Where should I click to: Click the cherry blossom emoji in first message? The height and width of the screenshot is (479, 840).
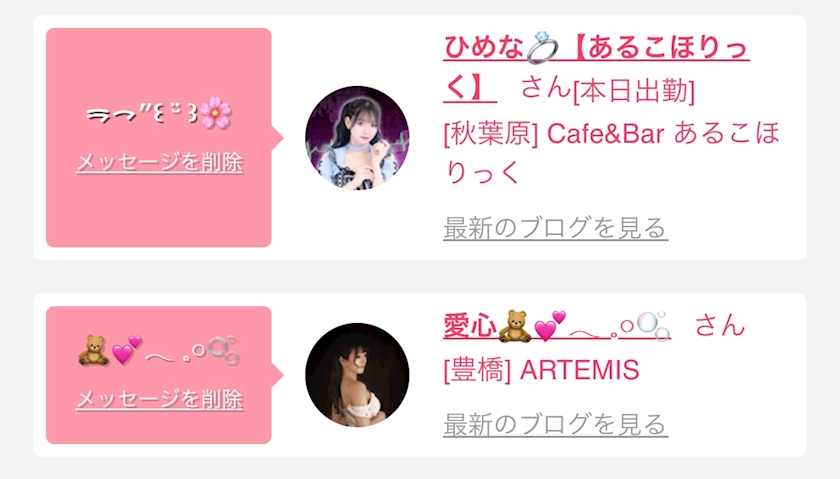(x=216, y=113)
